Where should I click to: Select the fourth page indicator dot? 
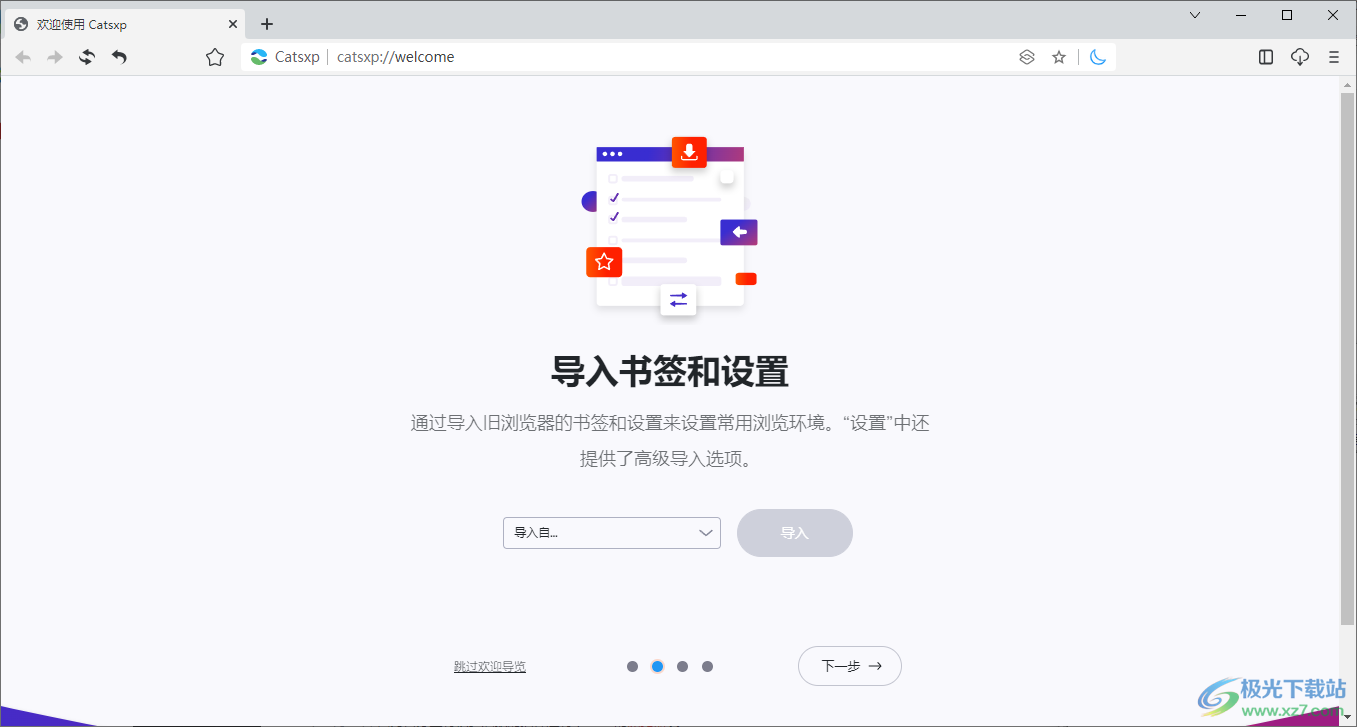click(x=707, y=666)
